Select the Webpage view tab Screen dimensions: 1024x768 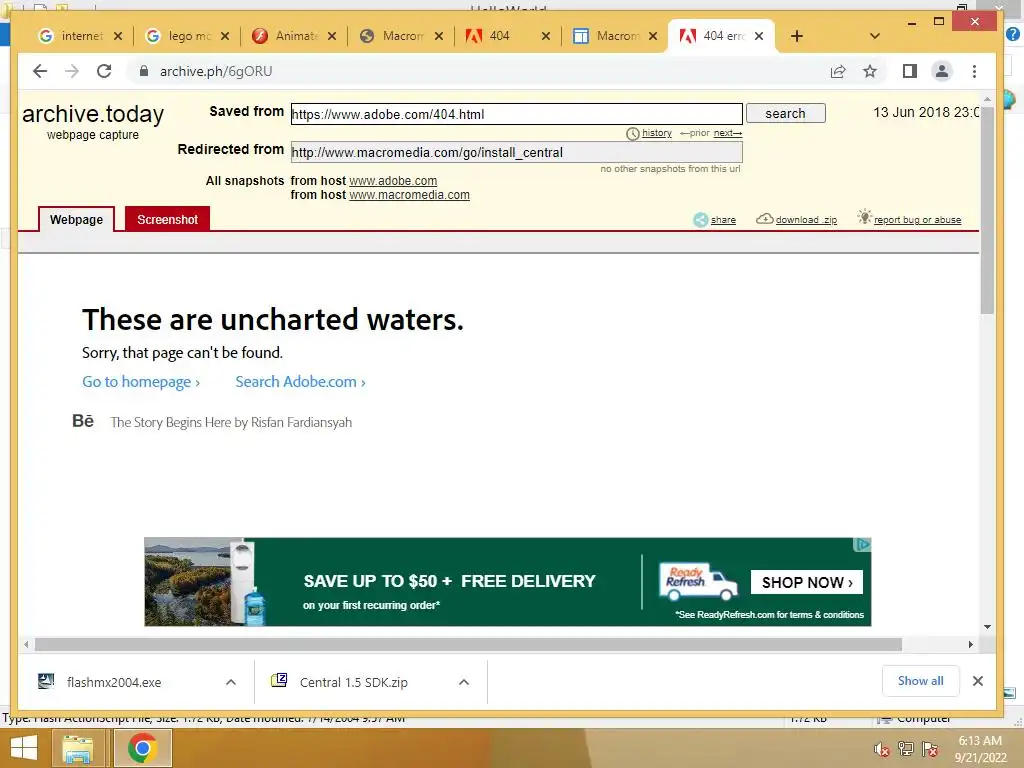click(x=76, y=219)
